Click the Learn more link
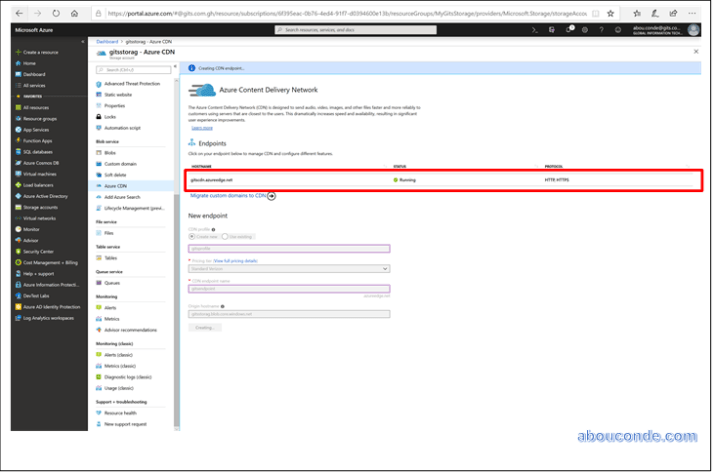Screen dimensions: 714x472 click(201, 128)
